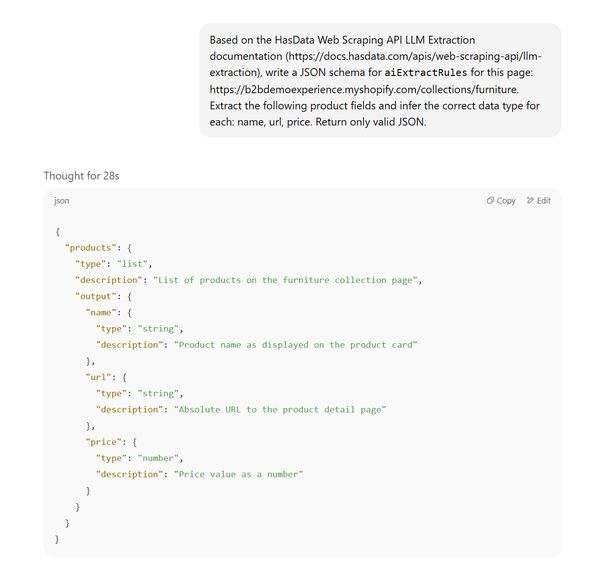Click the opening curly brace on the first line
616x563 pixels.
pyautogui.click(x=57, y=231)
